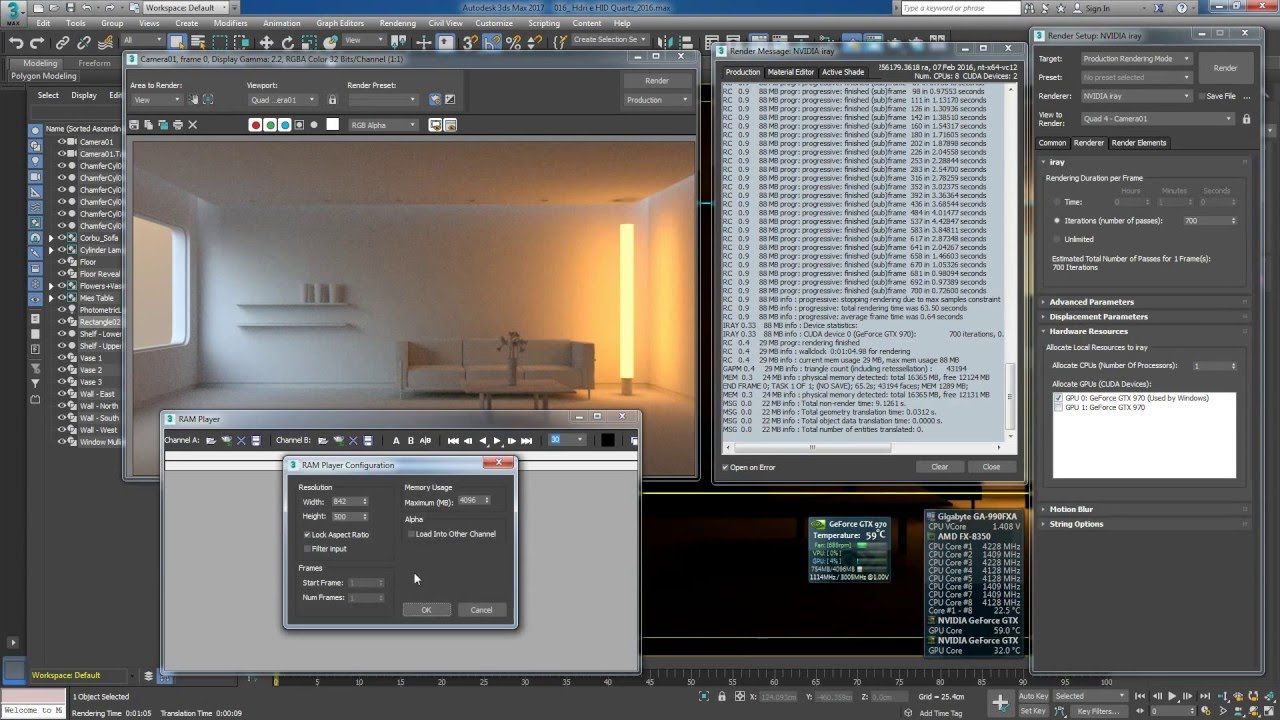Click the Render button in Render Setup

(1225, 68)
